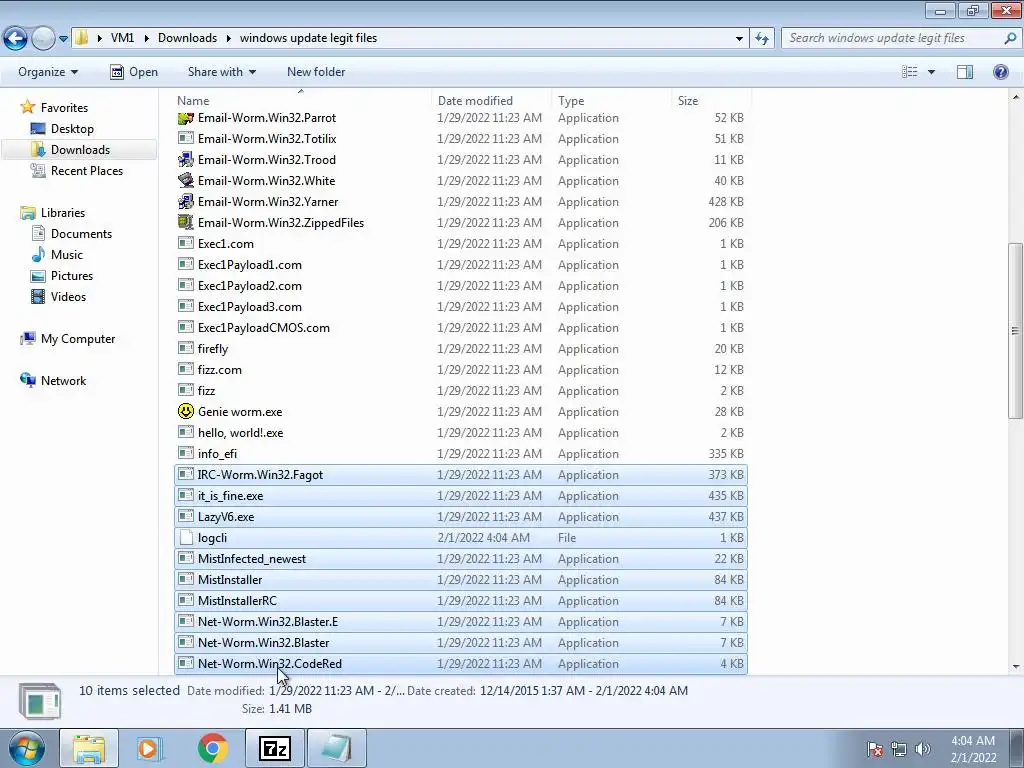1024x768 pixels.
Task: Select the Email-Worm.Win32.Parrot file icon
Action: click(x=185, y=118)
